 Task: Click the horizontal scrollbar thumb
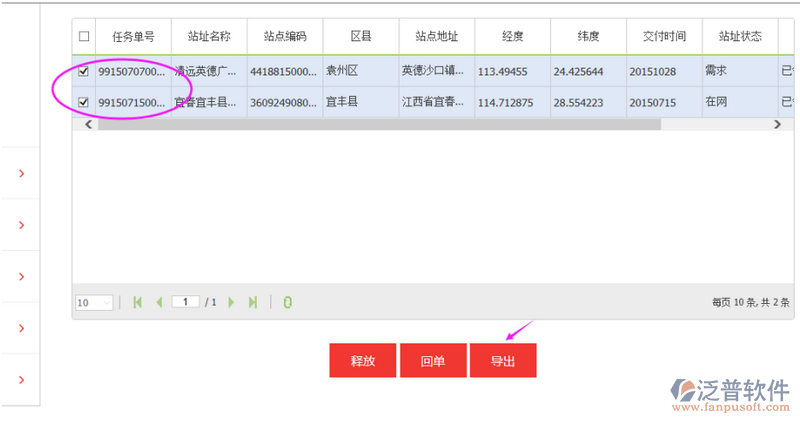(x=380, y=125)
